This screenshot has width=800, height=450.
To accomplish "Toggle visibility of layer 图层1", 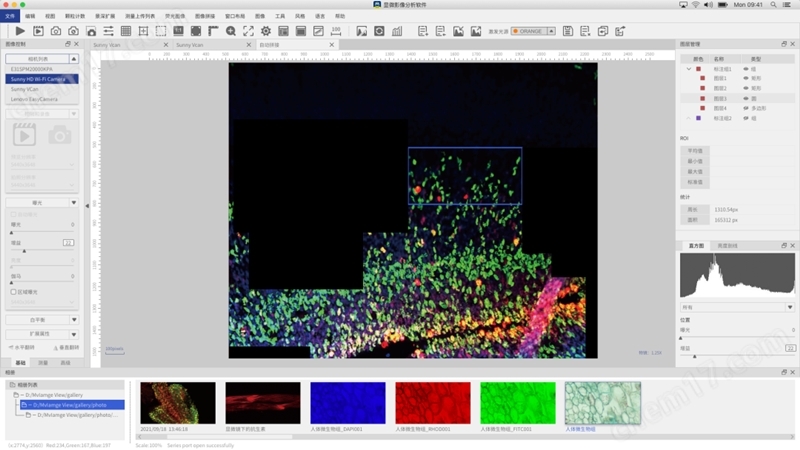I will pos(746,78).
